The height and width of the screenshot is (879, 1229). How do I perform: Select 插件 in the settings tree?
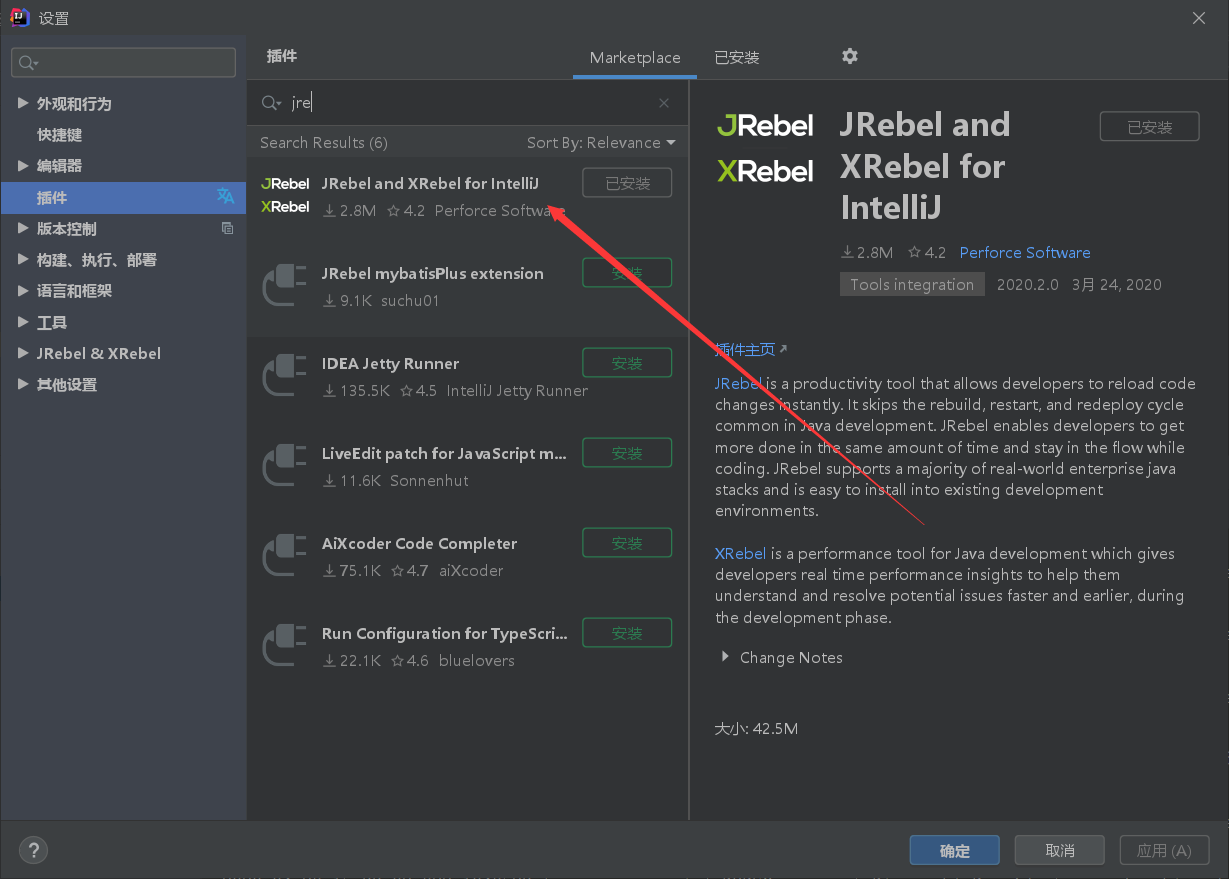click(123, 197)
